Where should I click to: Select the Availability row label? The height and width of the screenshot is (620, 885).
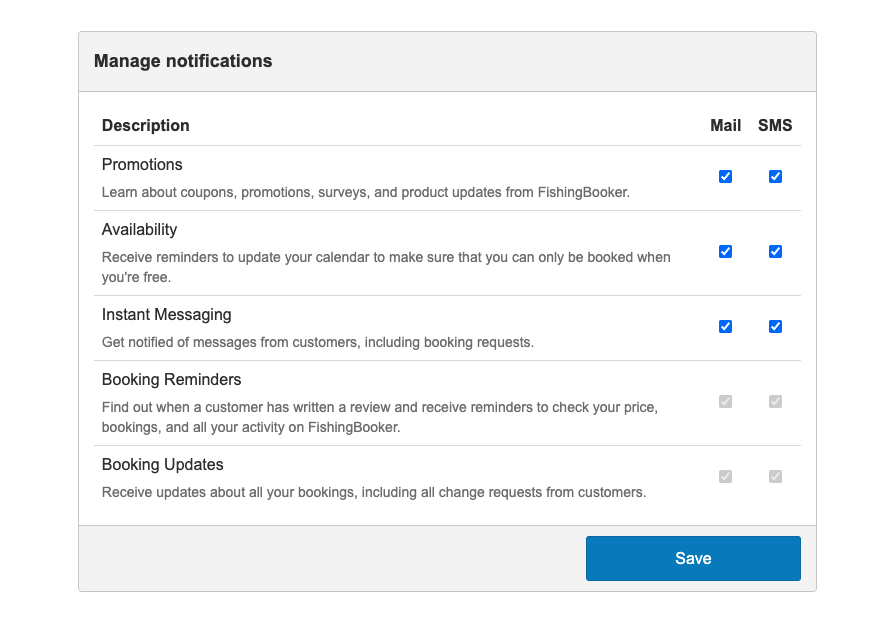[139, 229]
